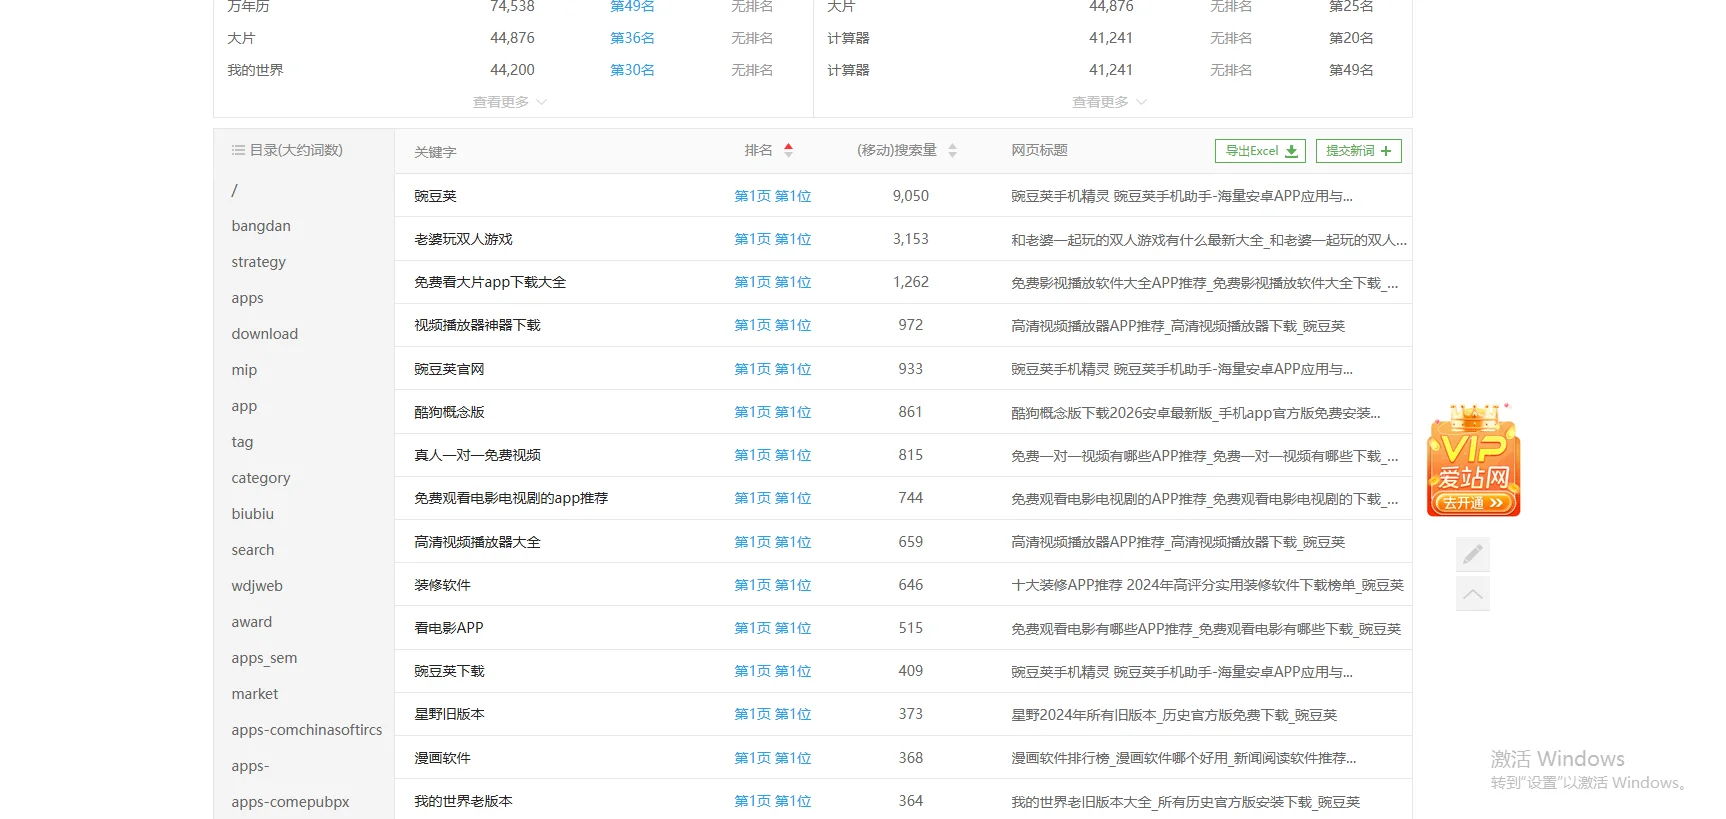Select the app directory entry

point(244,406)
